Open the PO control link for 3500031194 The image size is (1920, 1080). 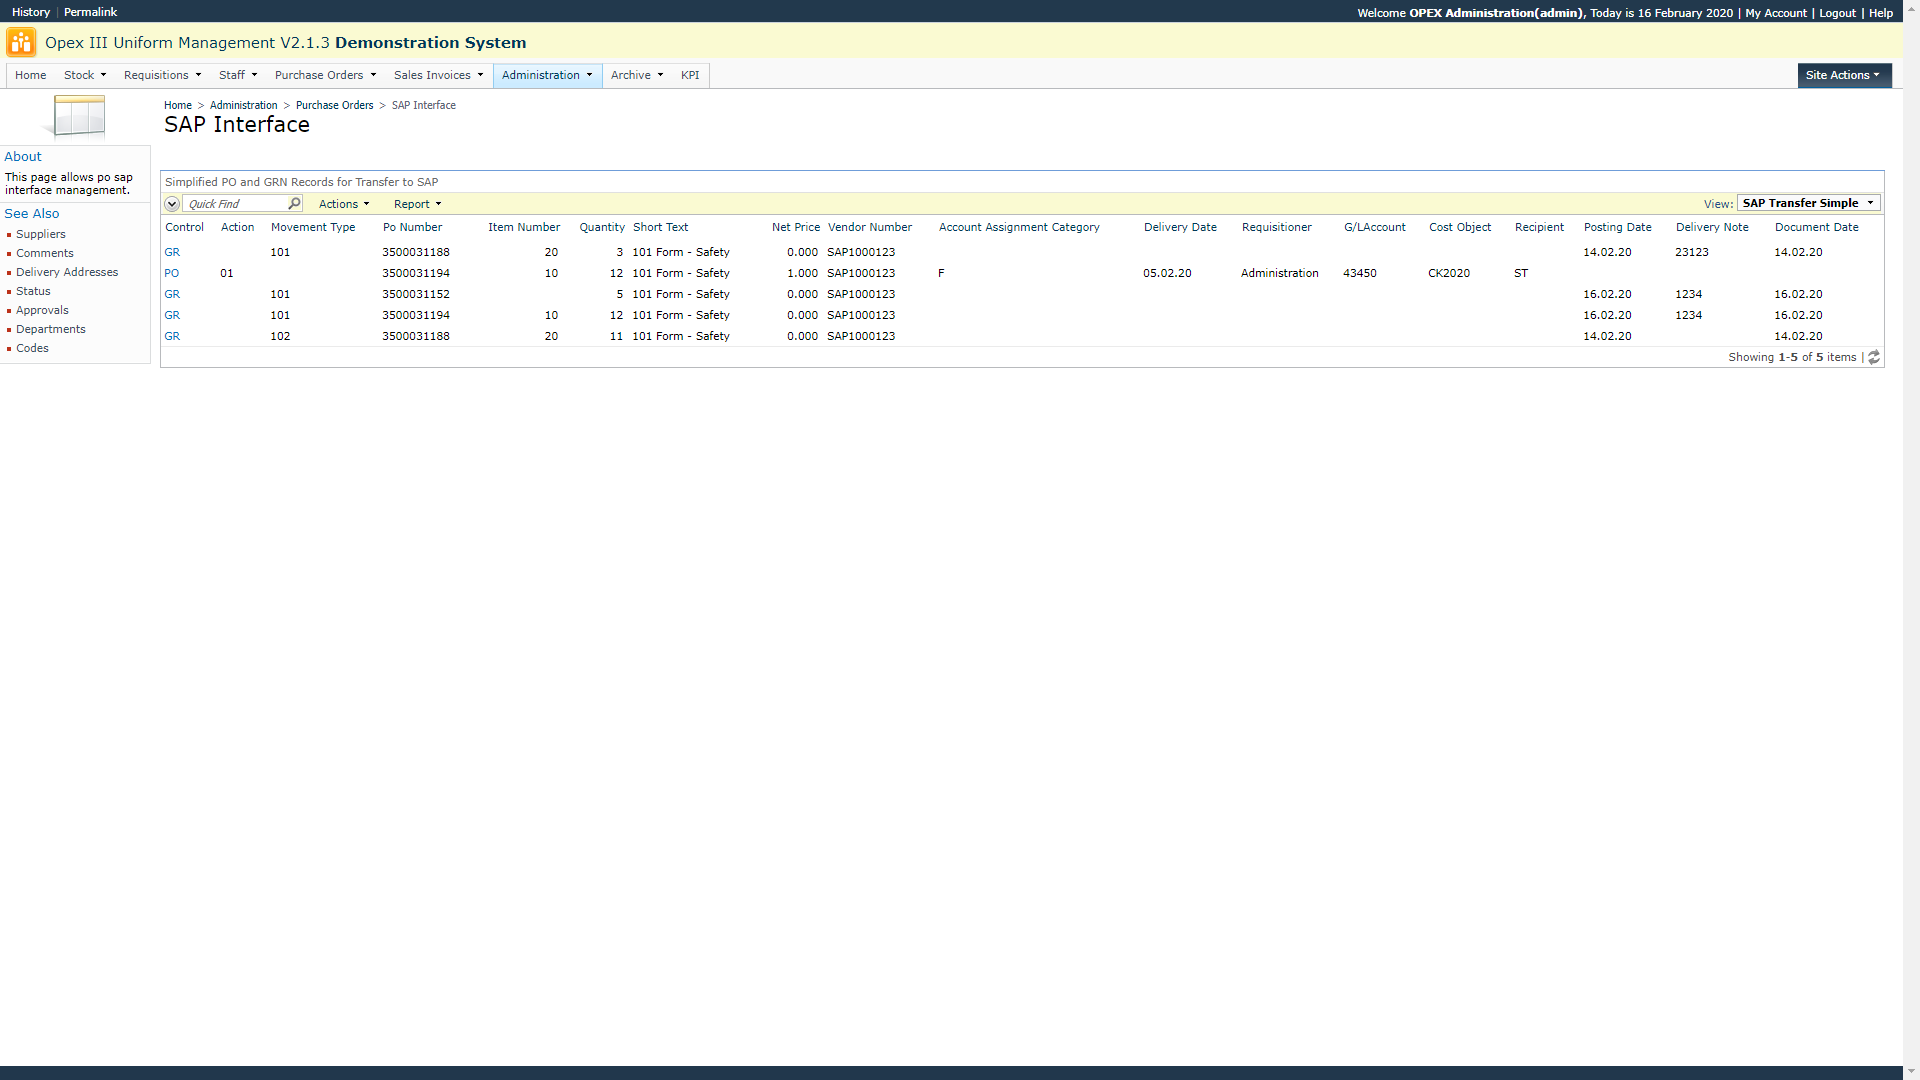172,273
